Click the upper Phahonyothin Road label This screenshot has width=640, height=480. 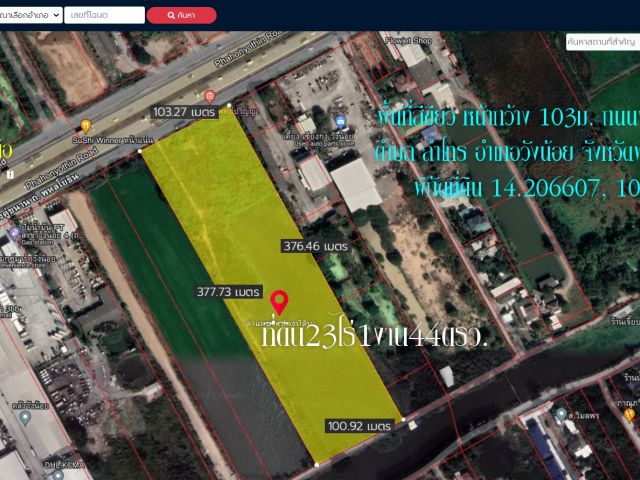click(x=248, y=51)
